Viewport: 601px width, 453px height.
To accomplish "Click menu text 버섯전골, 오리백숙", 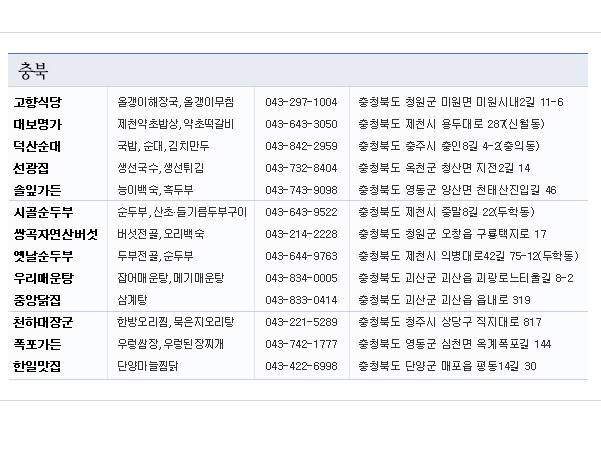I will tap(161, 234).
